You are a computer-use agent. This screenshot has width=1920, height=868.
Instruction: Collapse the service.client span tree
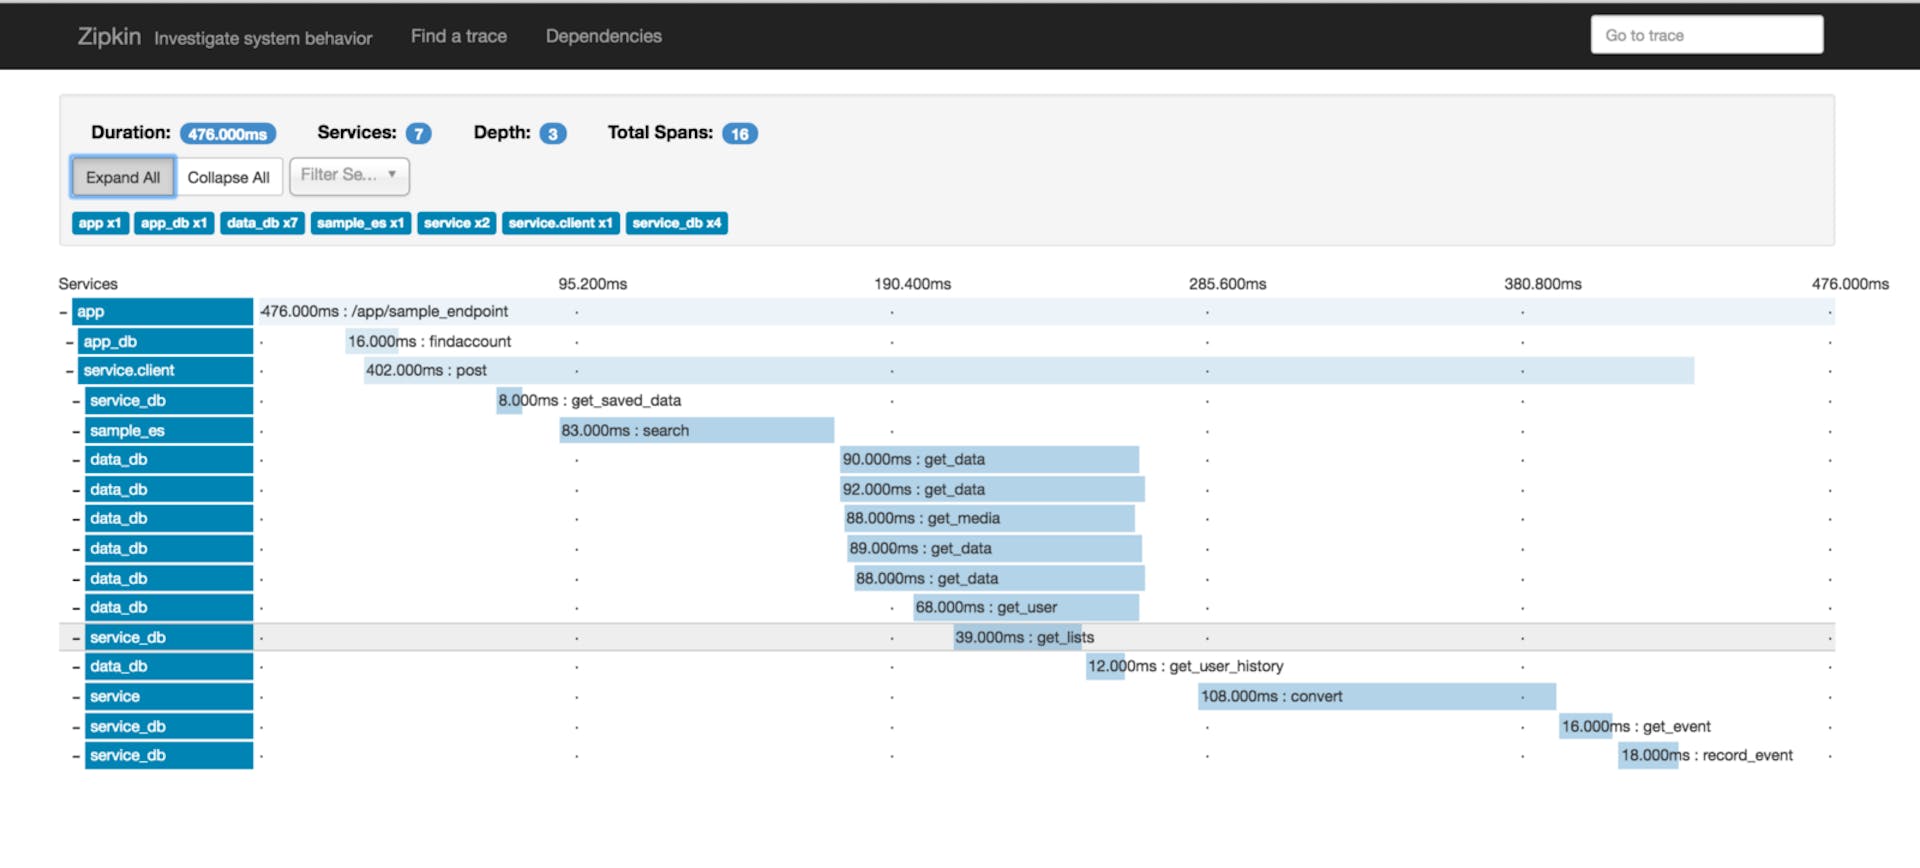[x=69, y=371]
